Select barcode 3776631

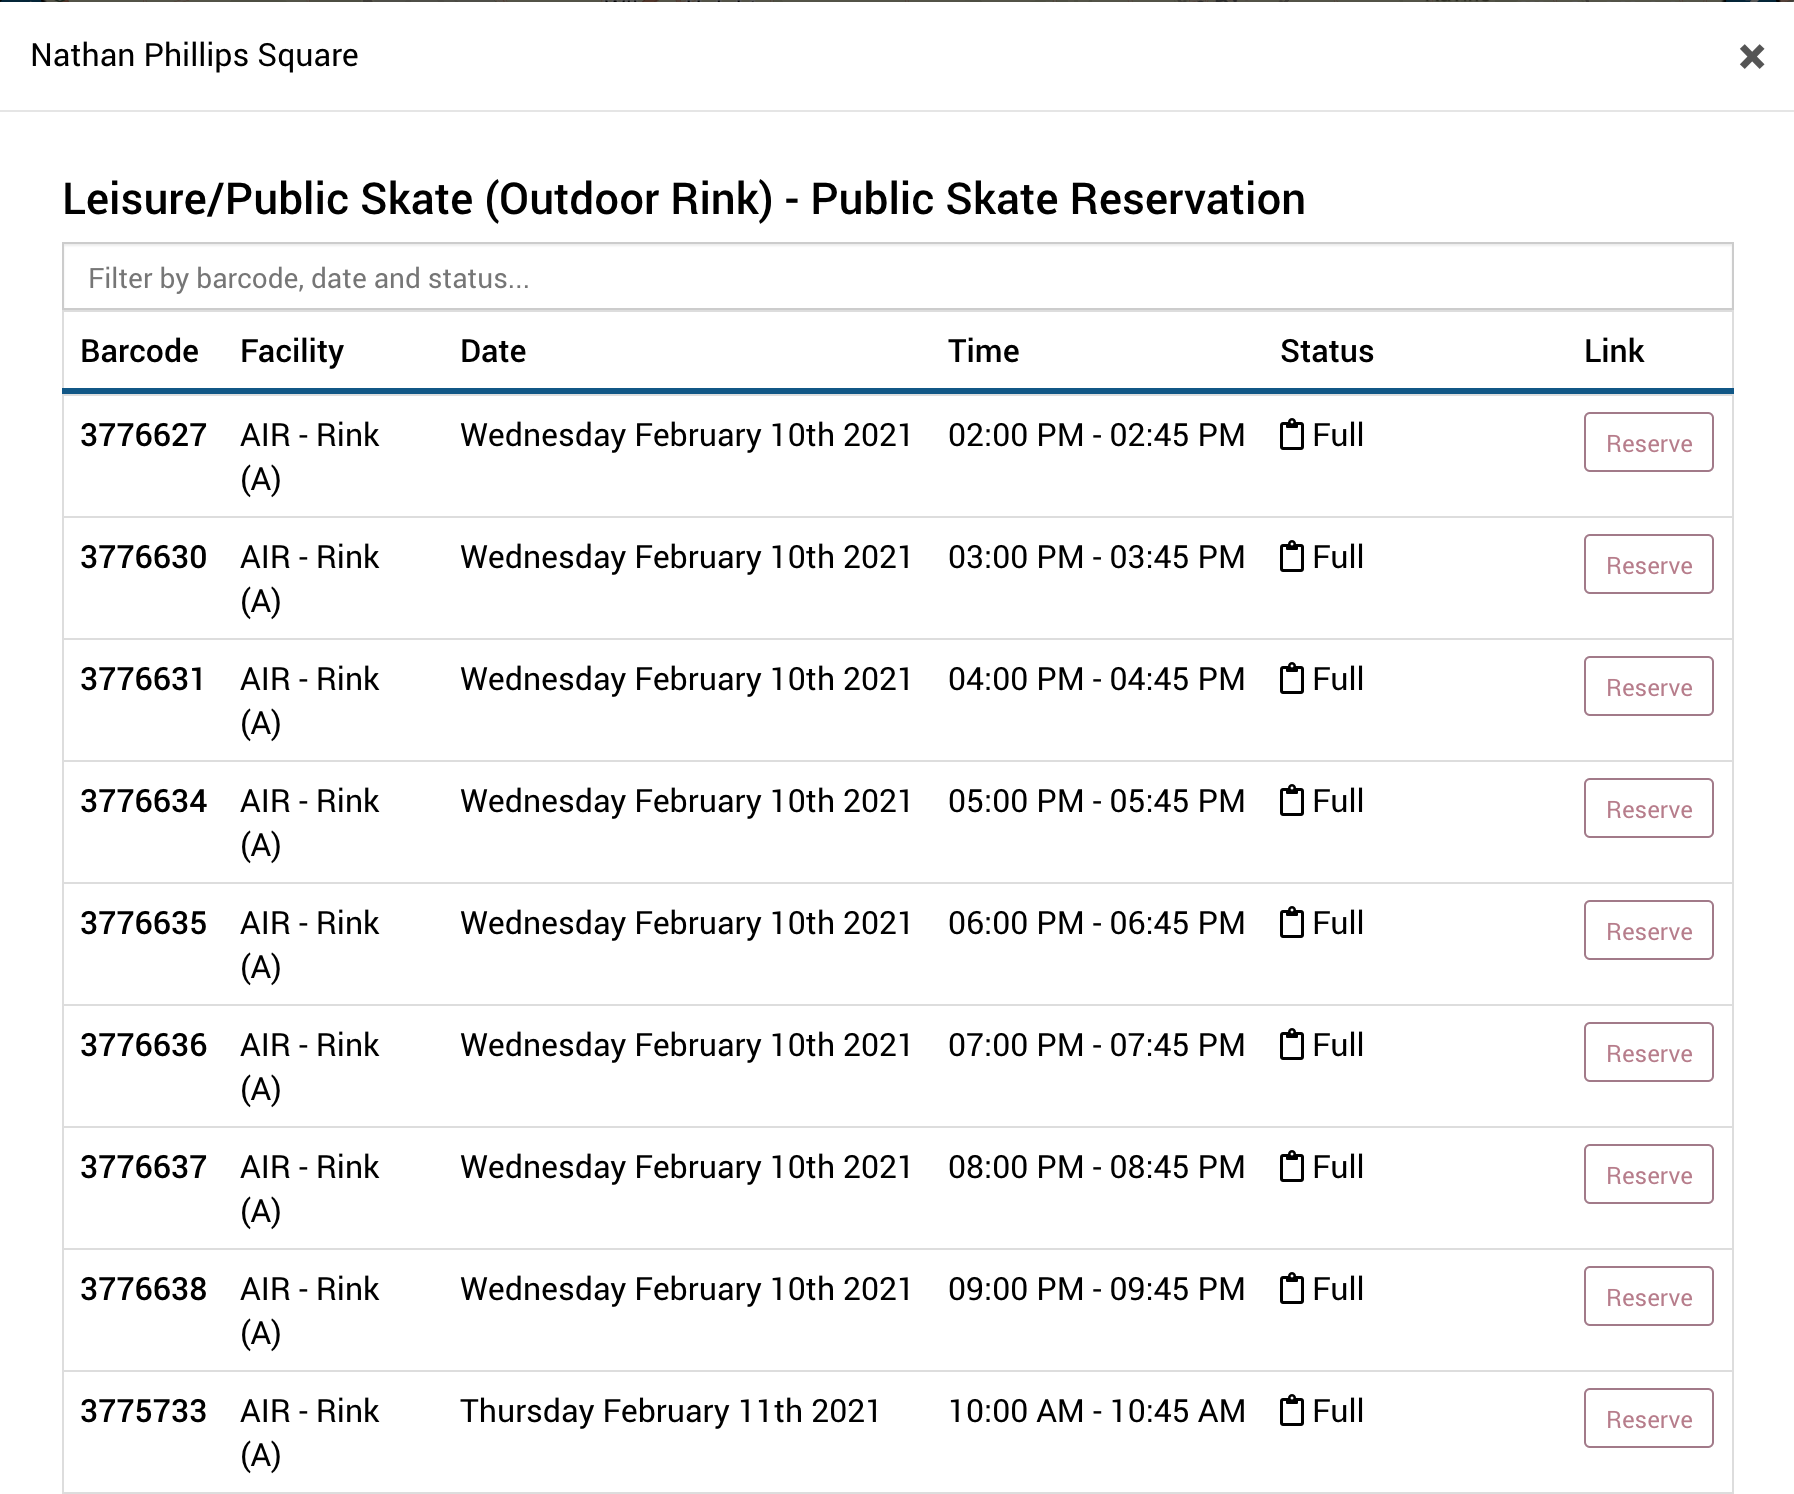142,679
